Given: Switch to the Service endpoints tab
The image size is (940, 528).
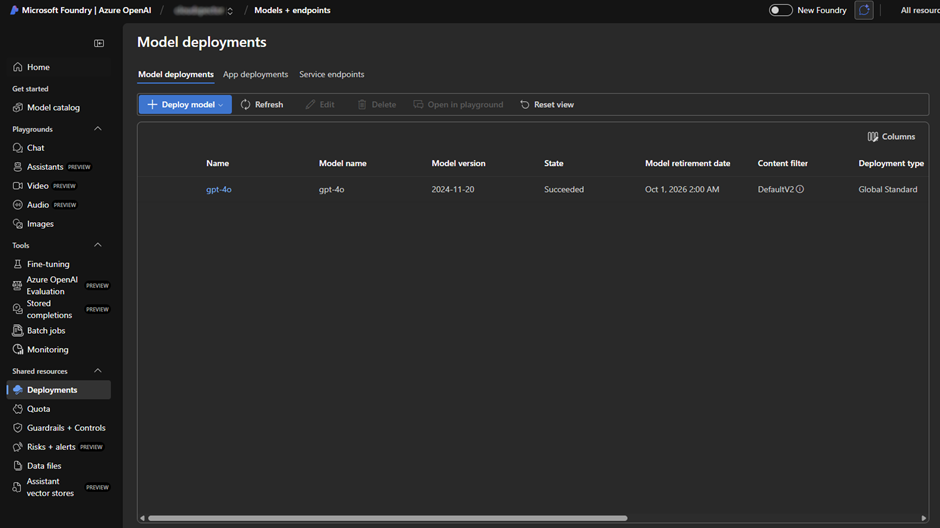Looking at the screenshot, I should coord(331,74).
